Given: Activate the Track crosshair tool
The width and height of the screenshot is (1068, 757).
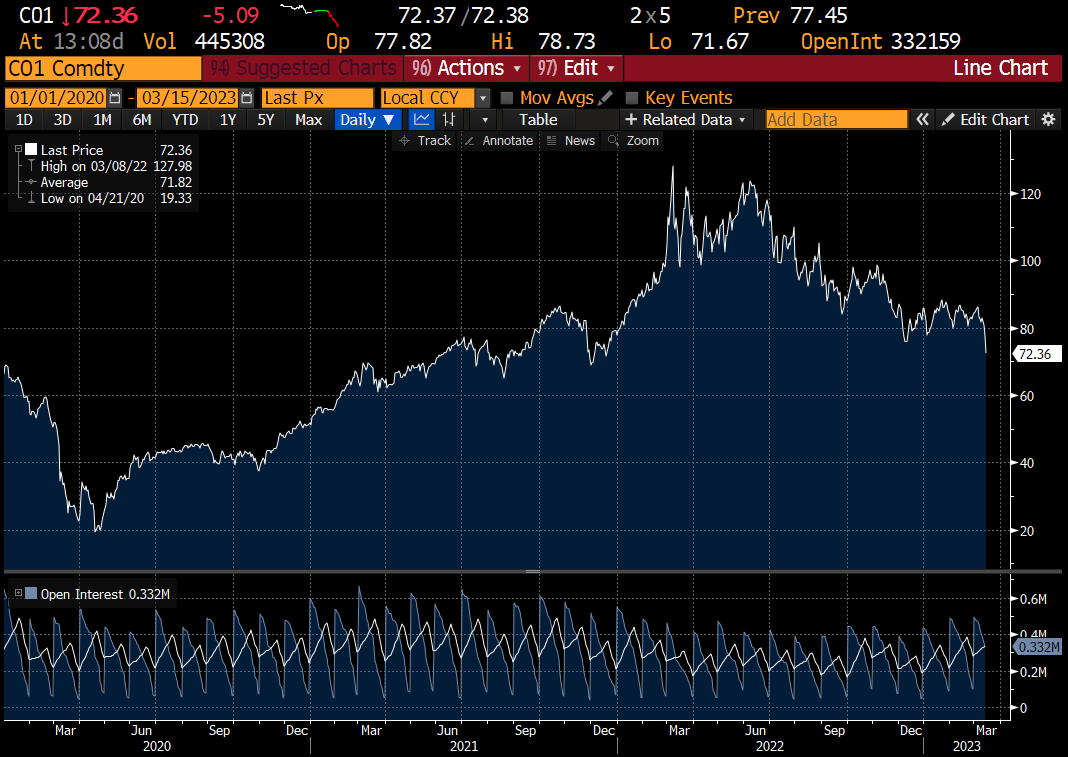Looking at the screenshot, I should pyautogui.click(x=425, y=140).
